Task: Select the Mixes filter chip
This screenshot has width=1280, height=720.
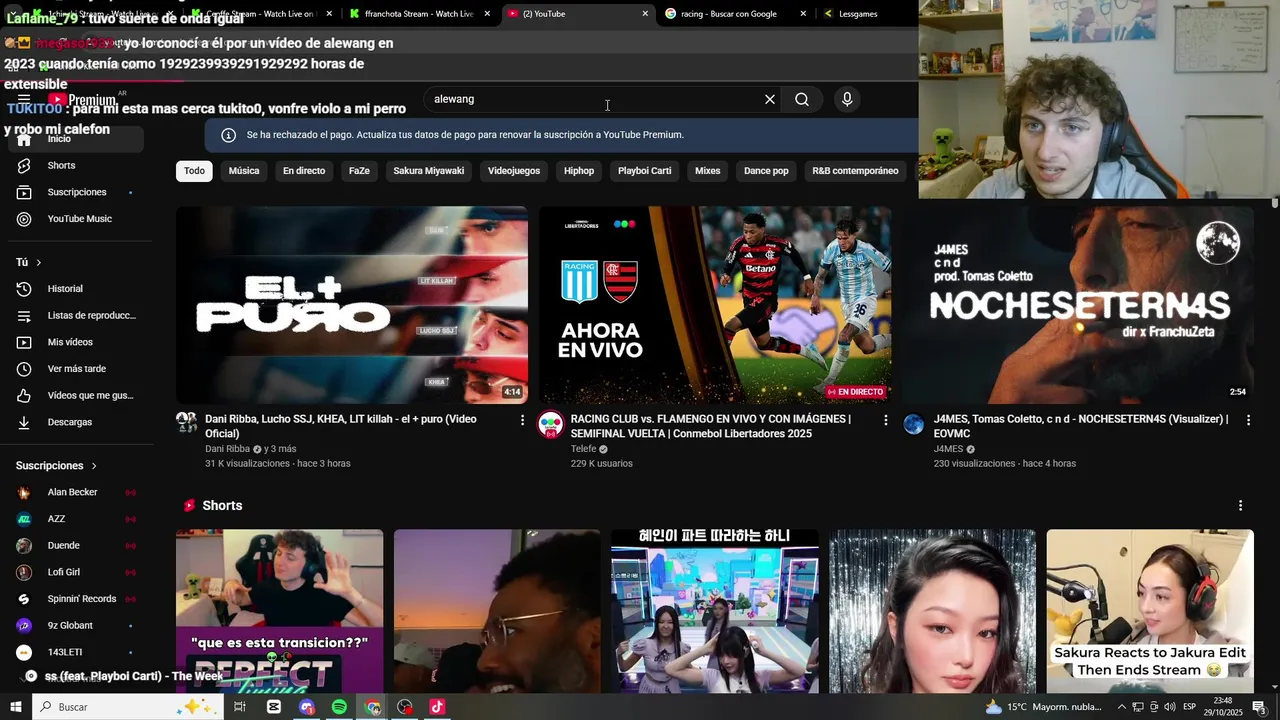Action: pos(708,171)
